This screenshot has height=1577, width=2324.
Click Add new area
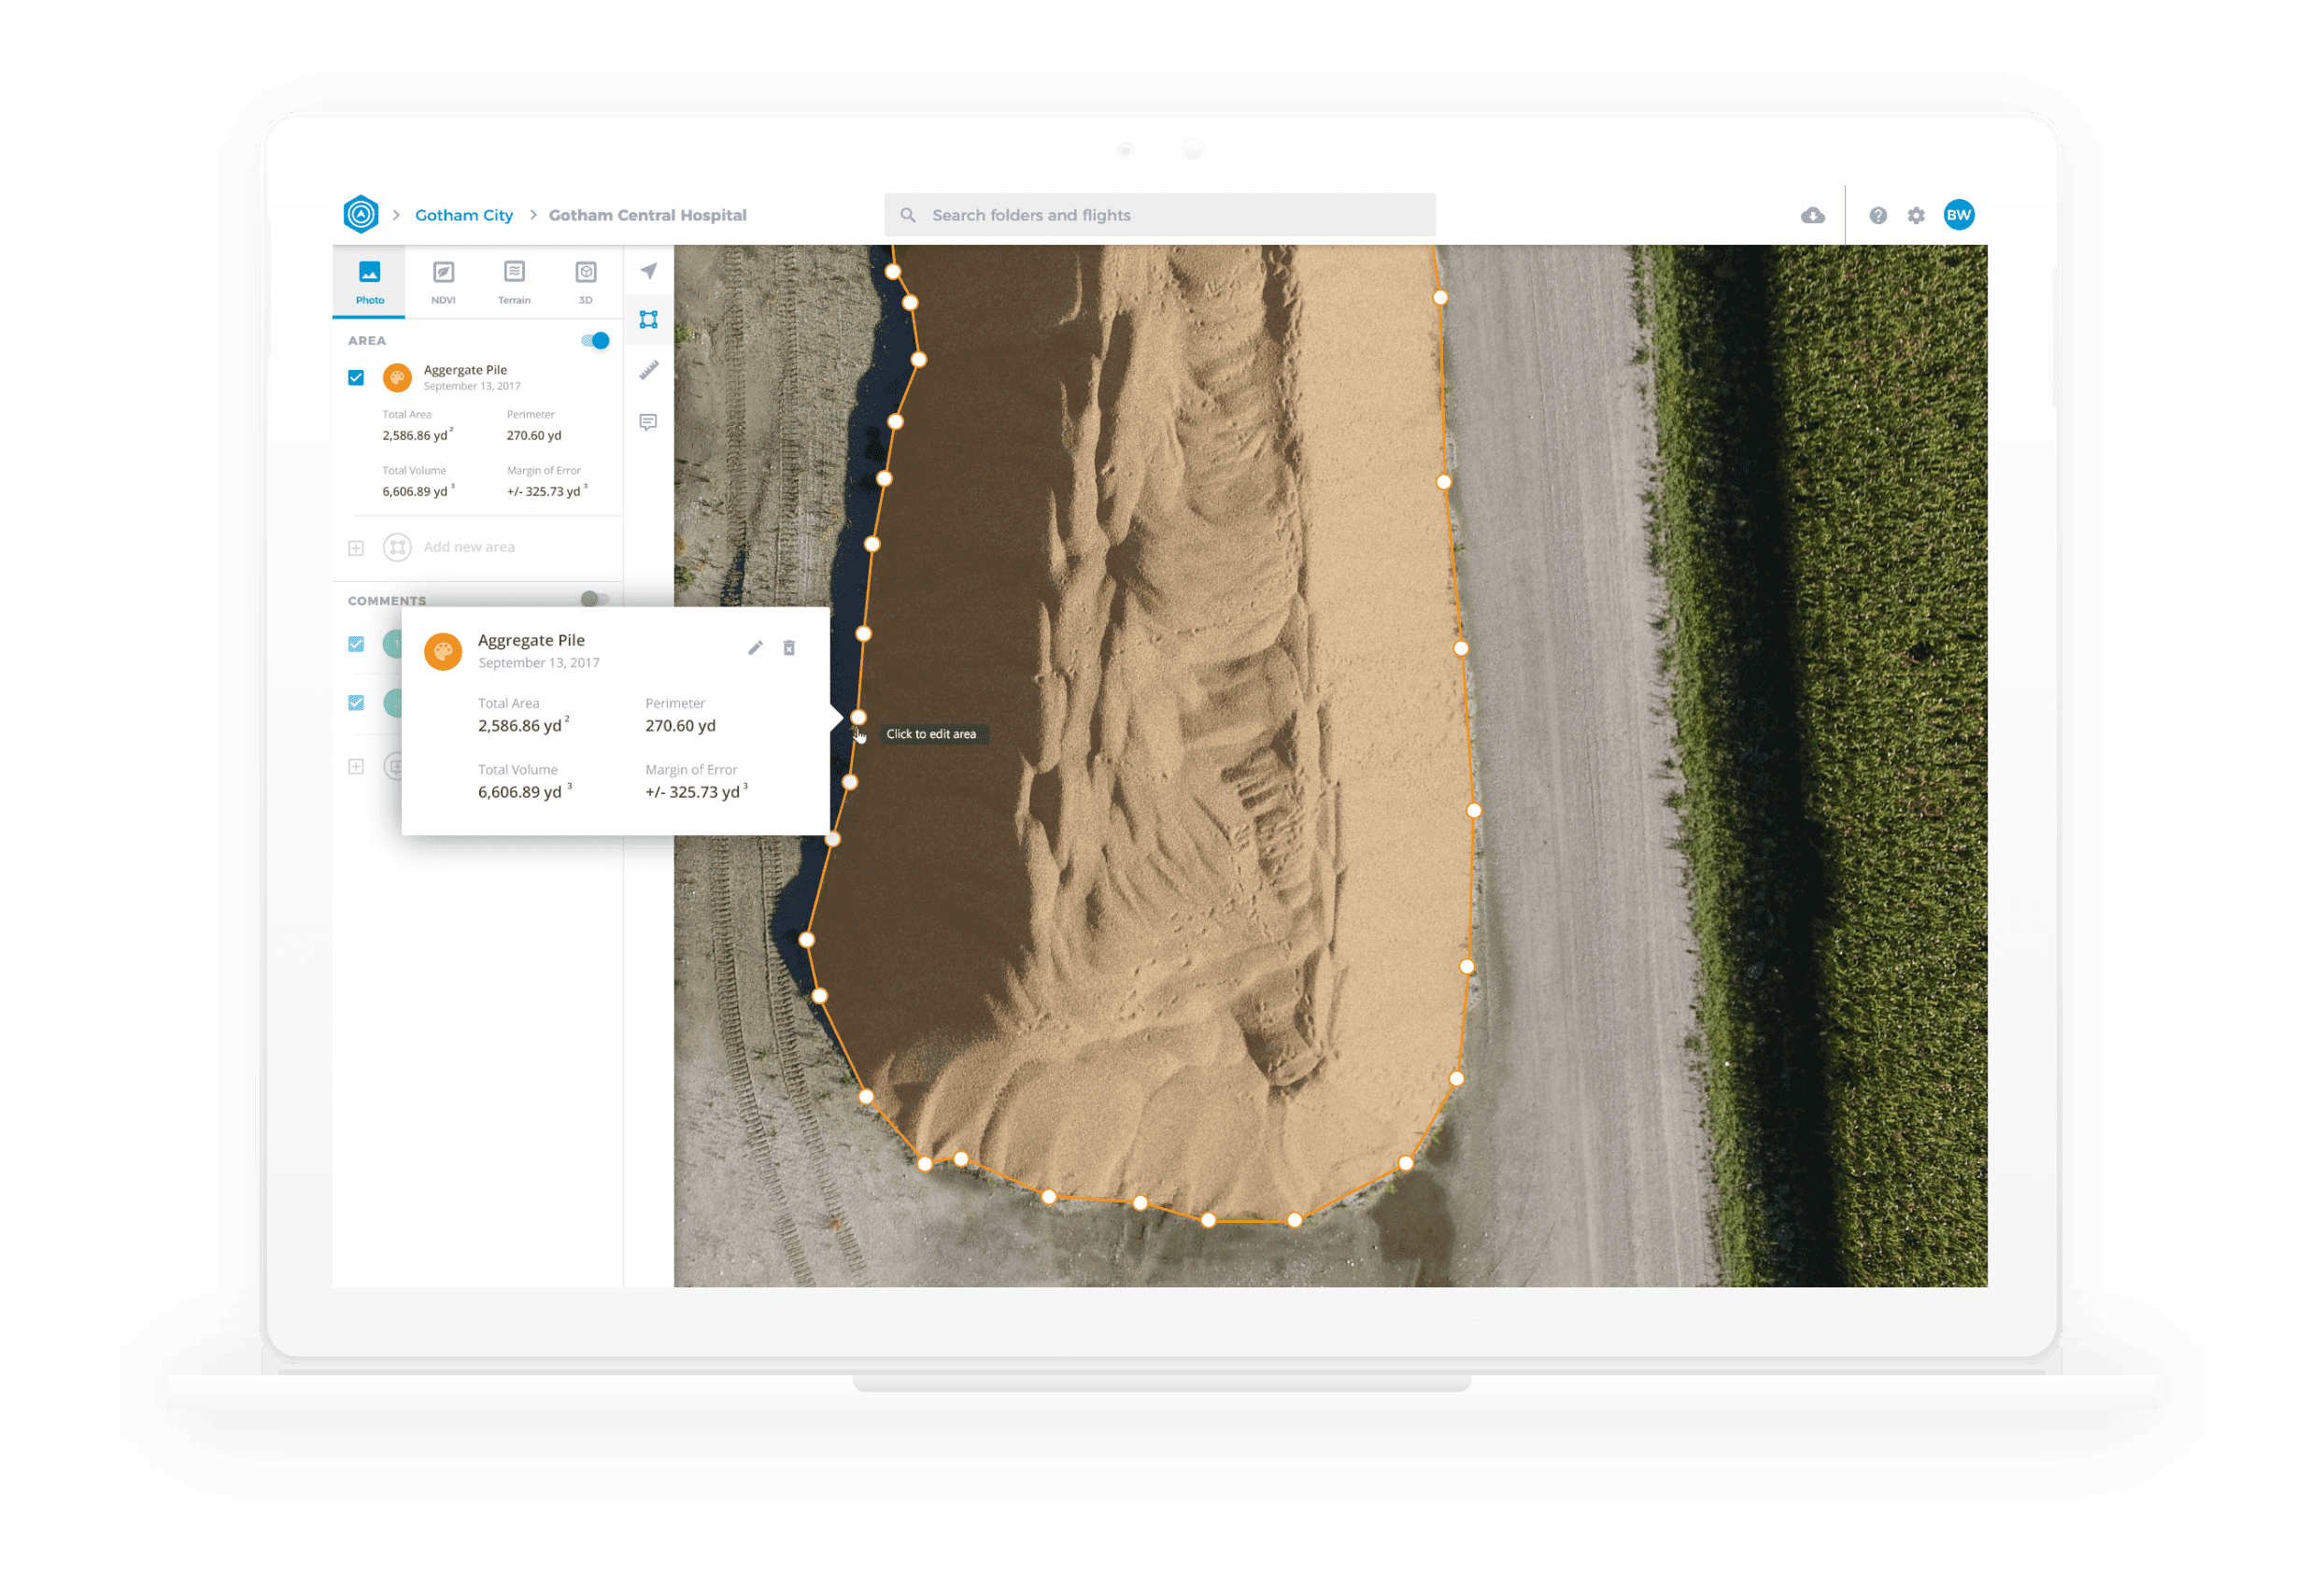pyautogui.click(x=469, y=547)
